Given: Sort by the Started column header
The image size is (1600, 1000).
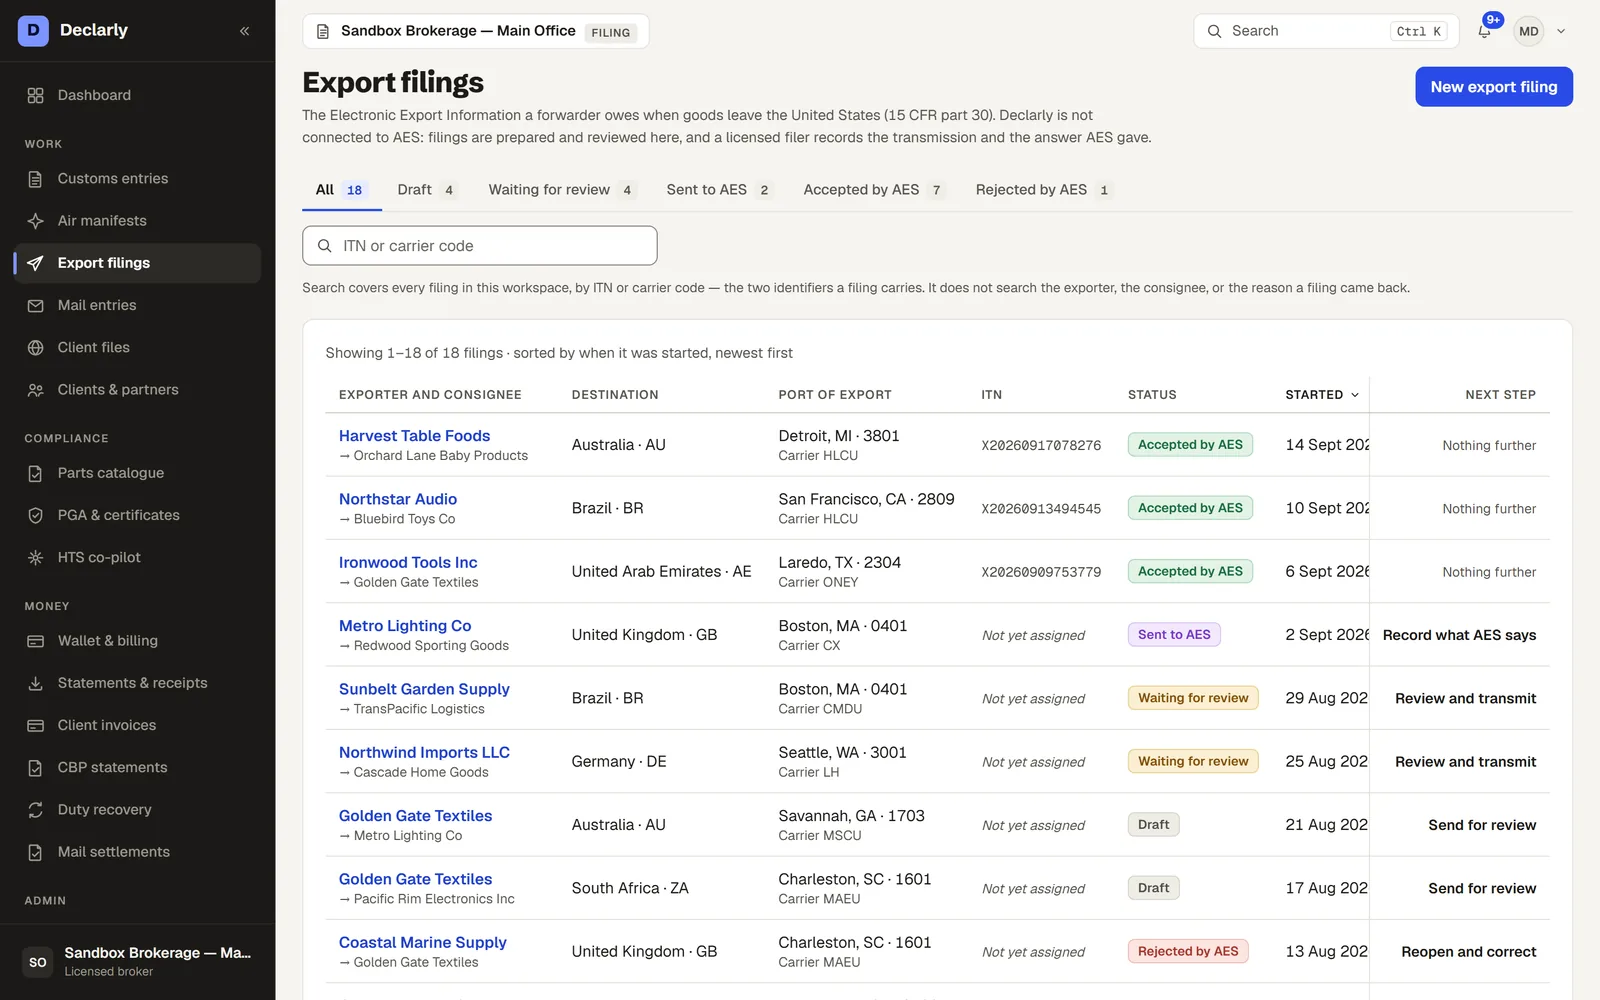Looking at the screenshot, I should coord(1322,395).
